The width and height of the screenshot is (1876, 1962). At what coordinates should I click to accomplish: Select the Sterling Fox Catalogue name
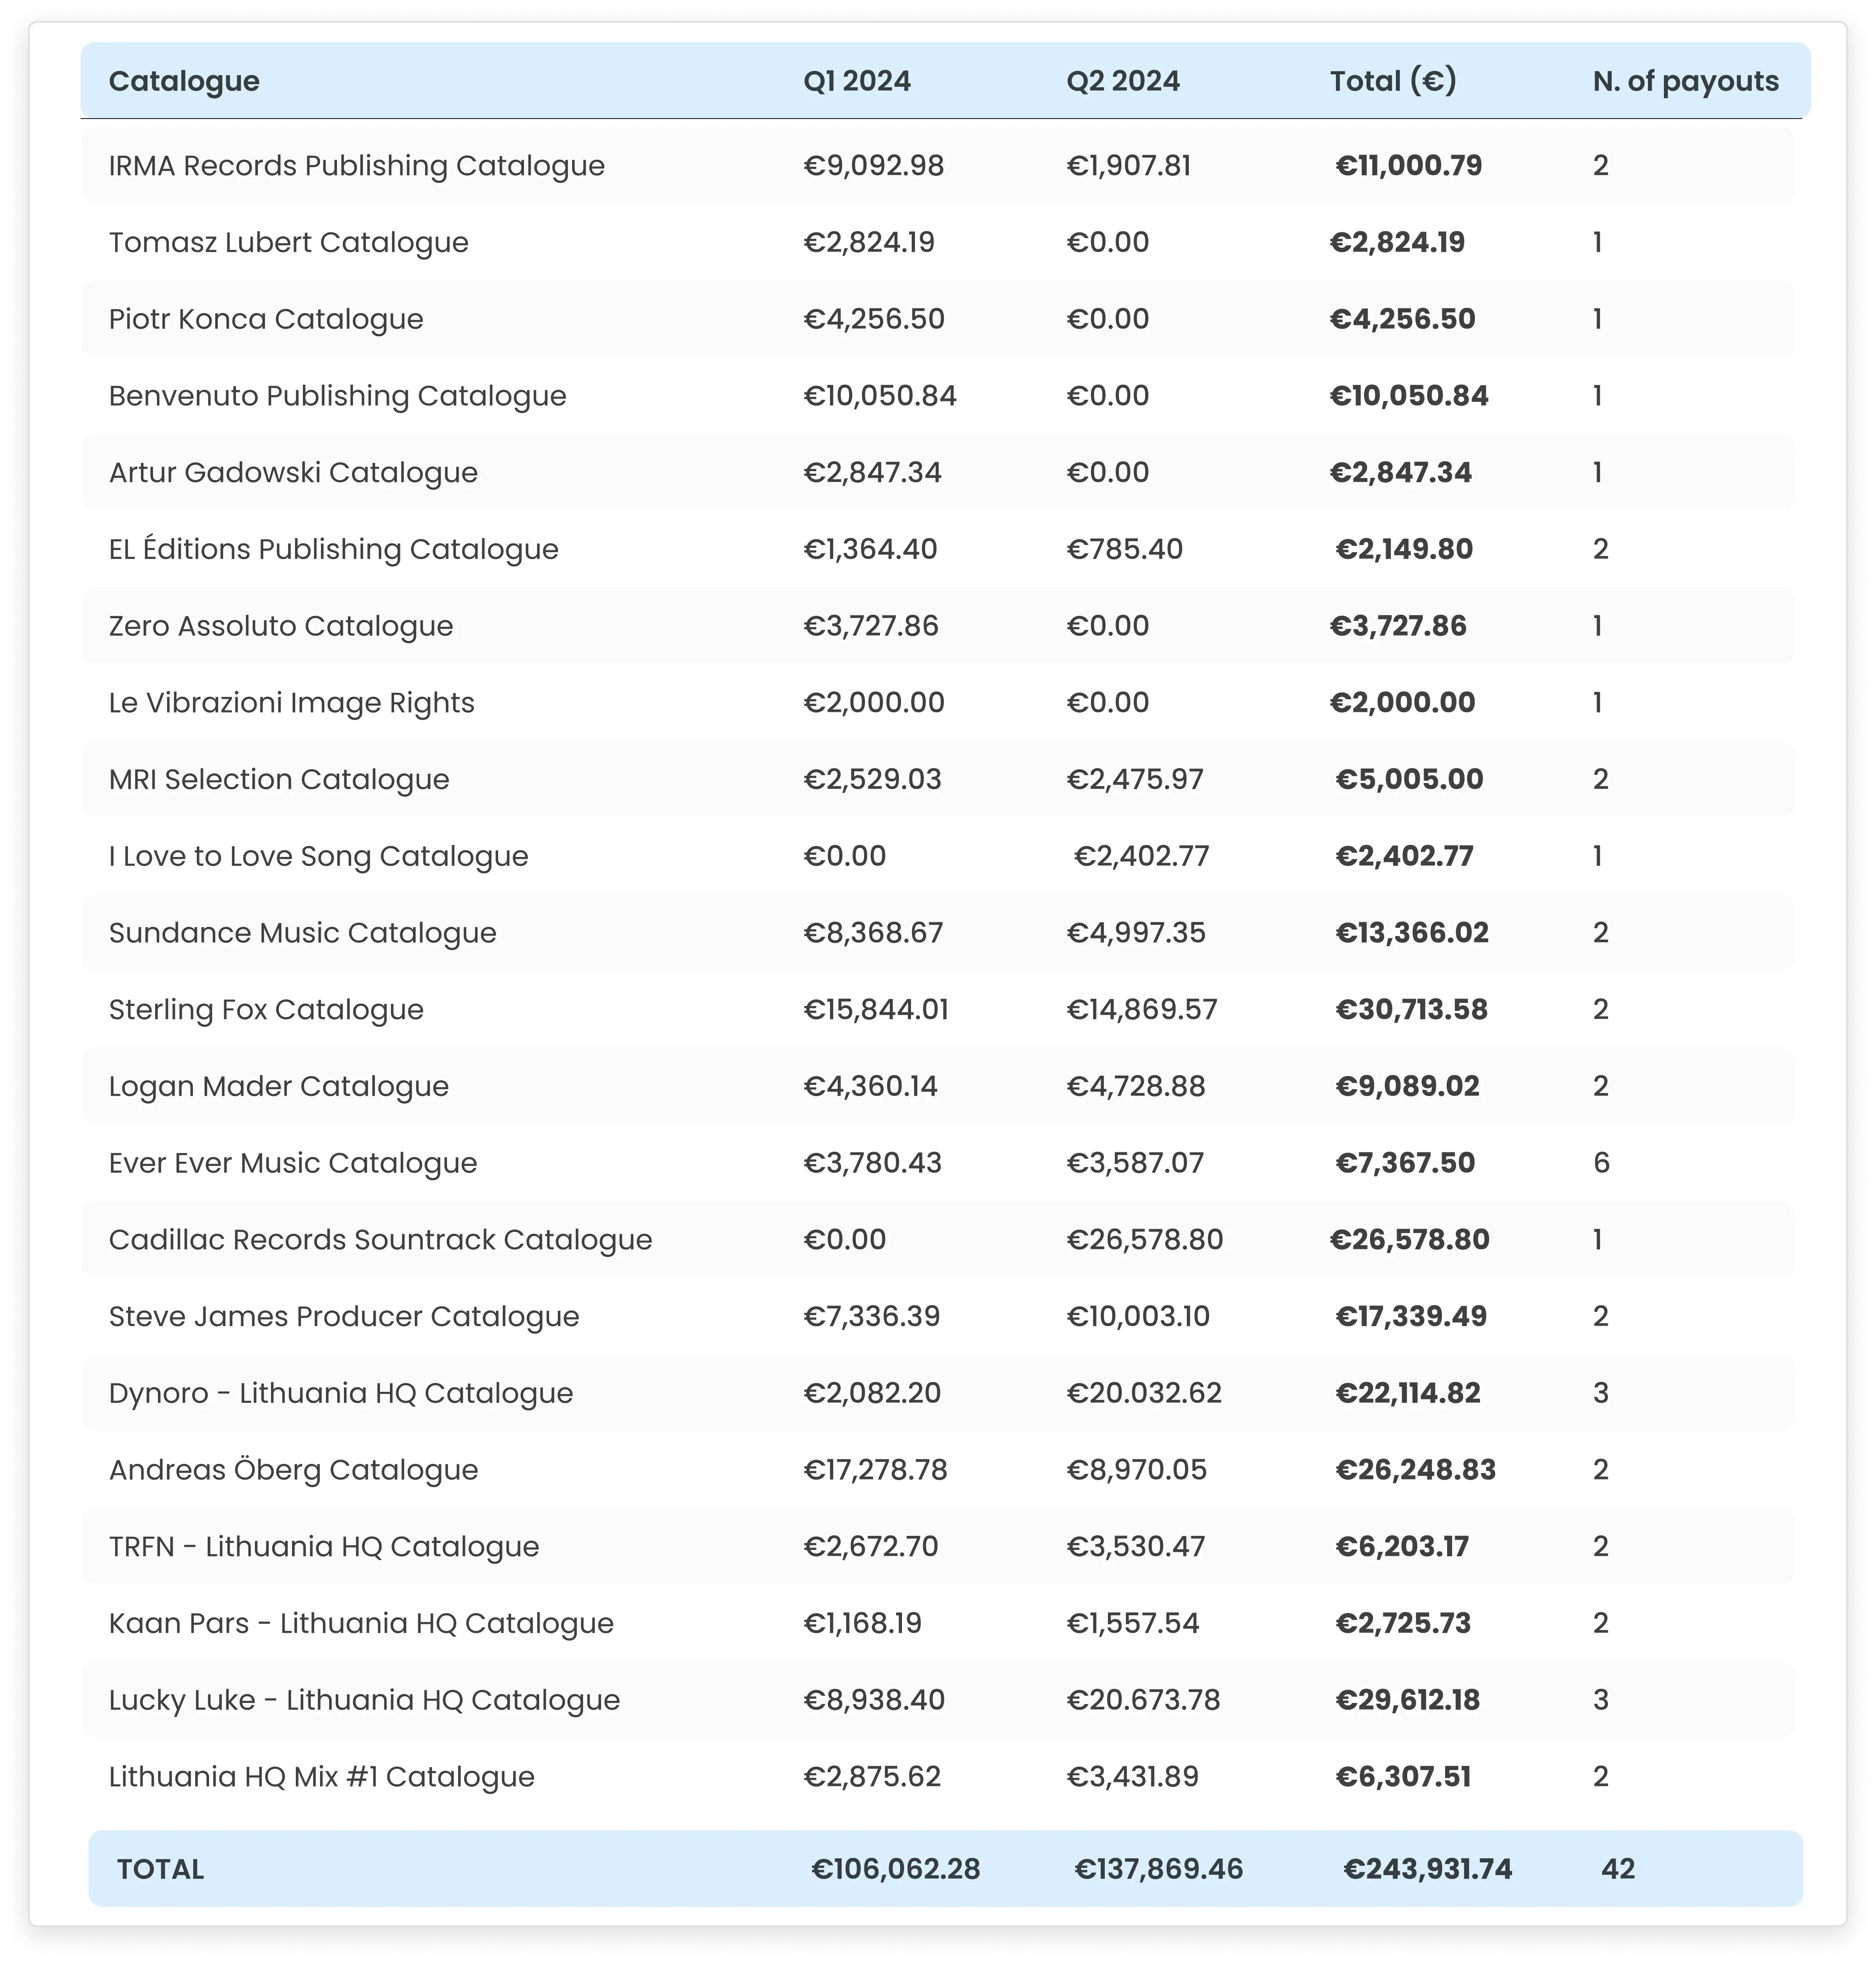tap(266, 1010)
